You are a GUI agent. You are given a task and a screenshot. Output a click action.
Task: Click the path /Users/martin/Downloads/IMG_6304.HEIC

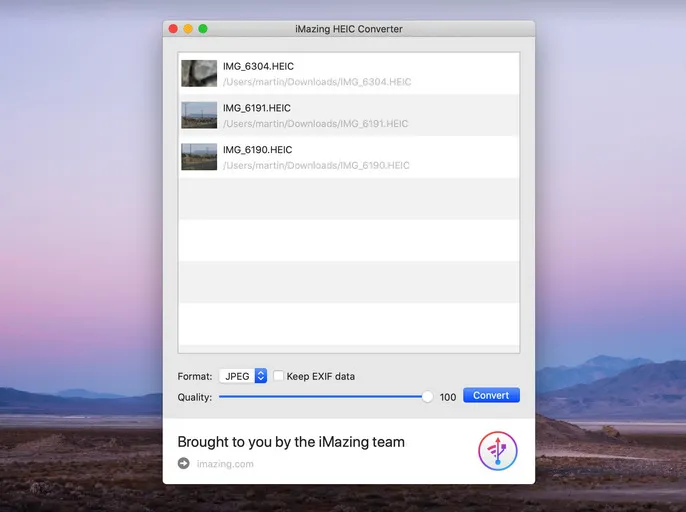pyautogui.click(x=317, y=82)
